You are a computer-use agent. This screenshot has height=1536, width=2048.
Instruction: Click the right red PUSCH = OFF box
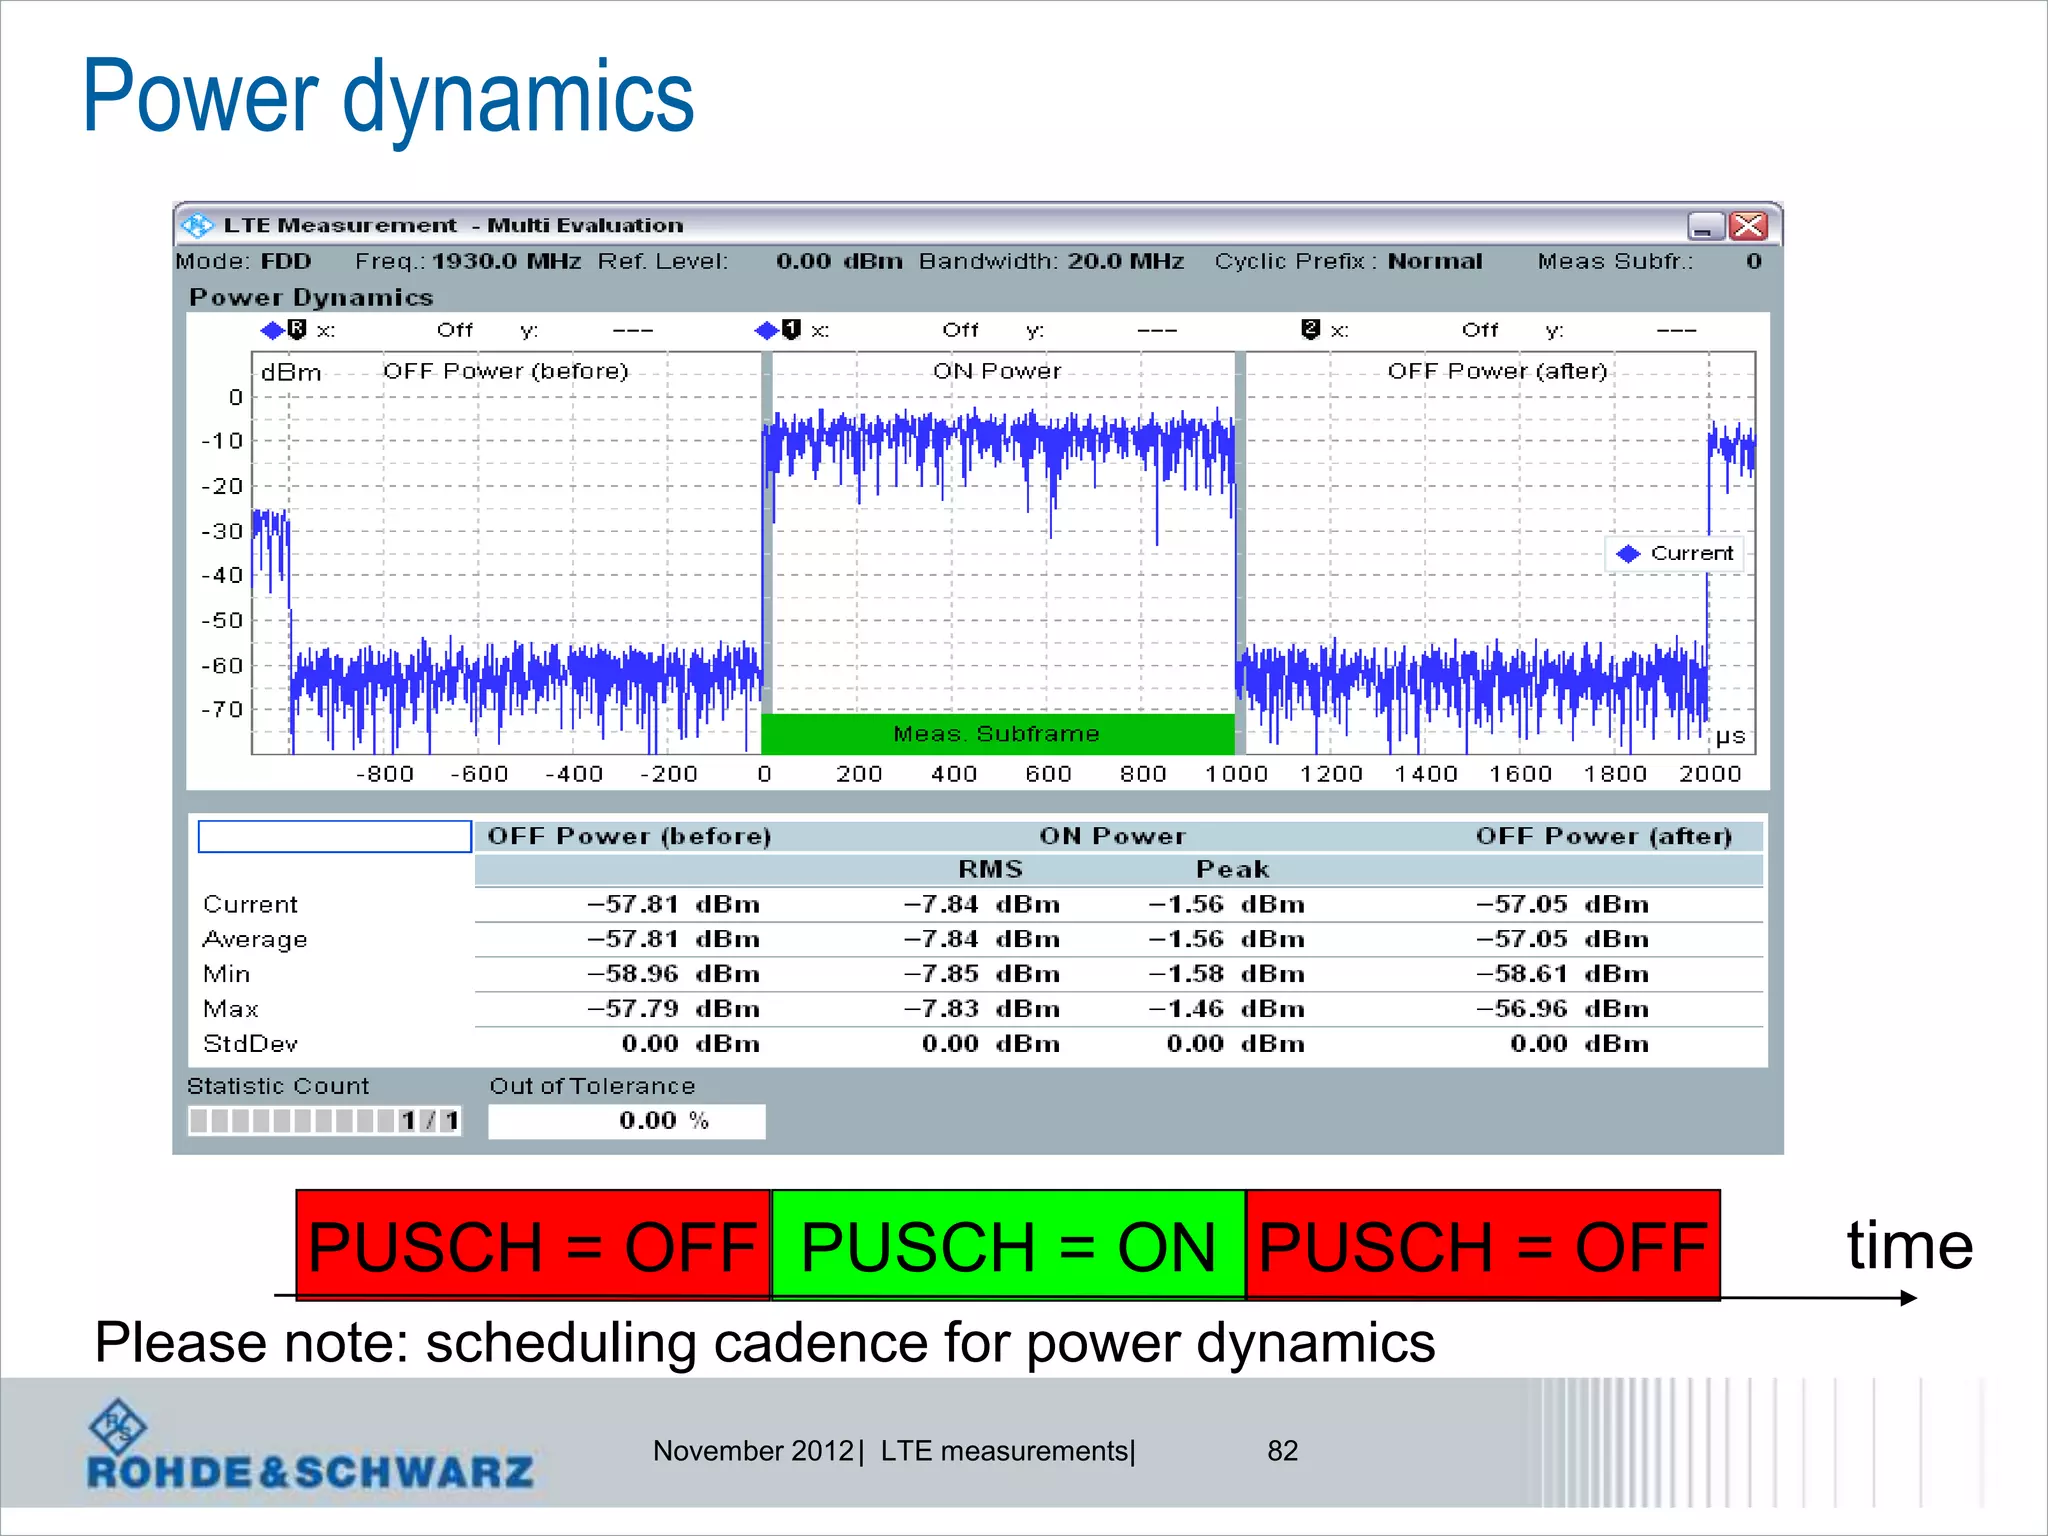[1483, 1244]
